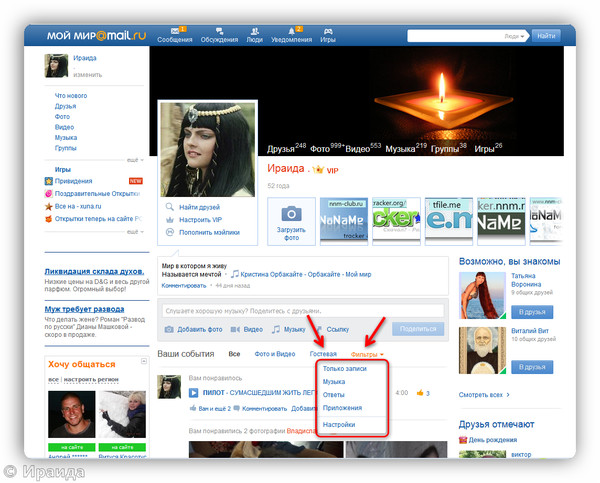600x483 pixels.
Task: Open the Группы sidebar link
Action: 65,148
